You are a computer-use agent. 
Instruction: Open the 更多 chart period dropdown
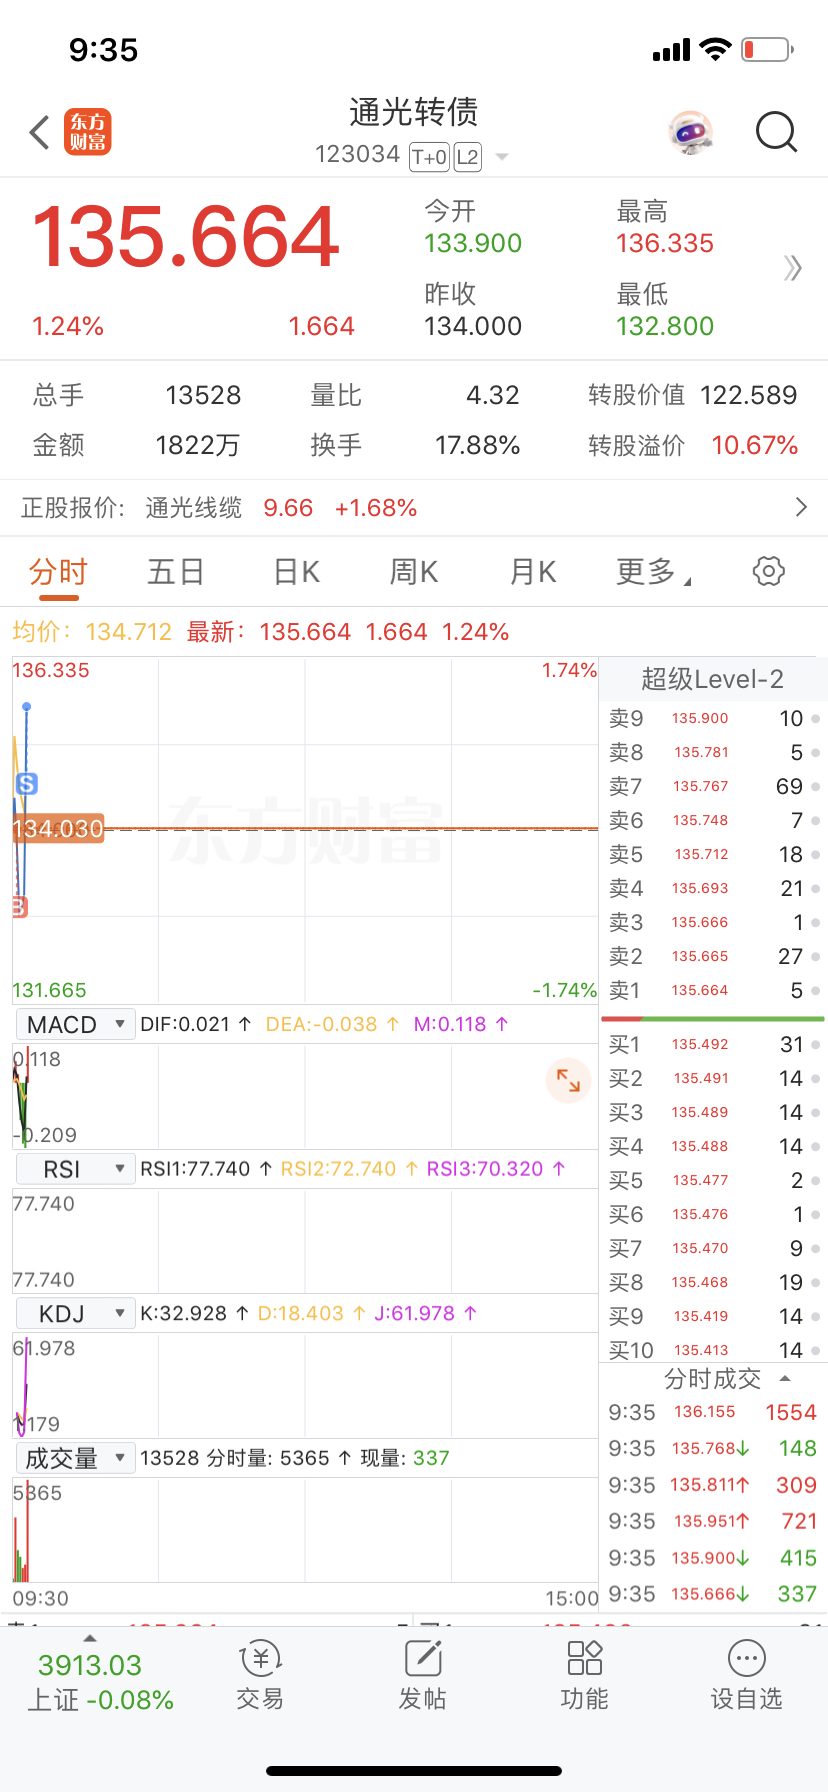point(654,572)
